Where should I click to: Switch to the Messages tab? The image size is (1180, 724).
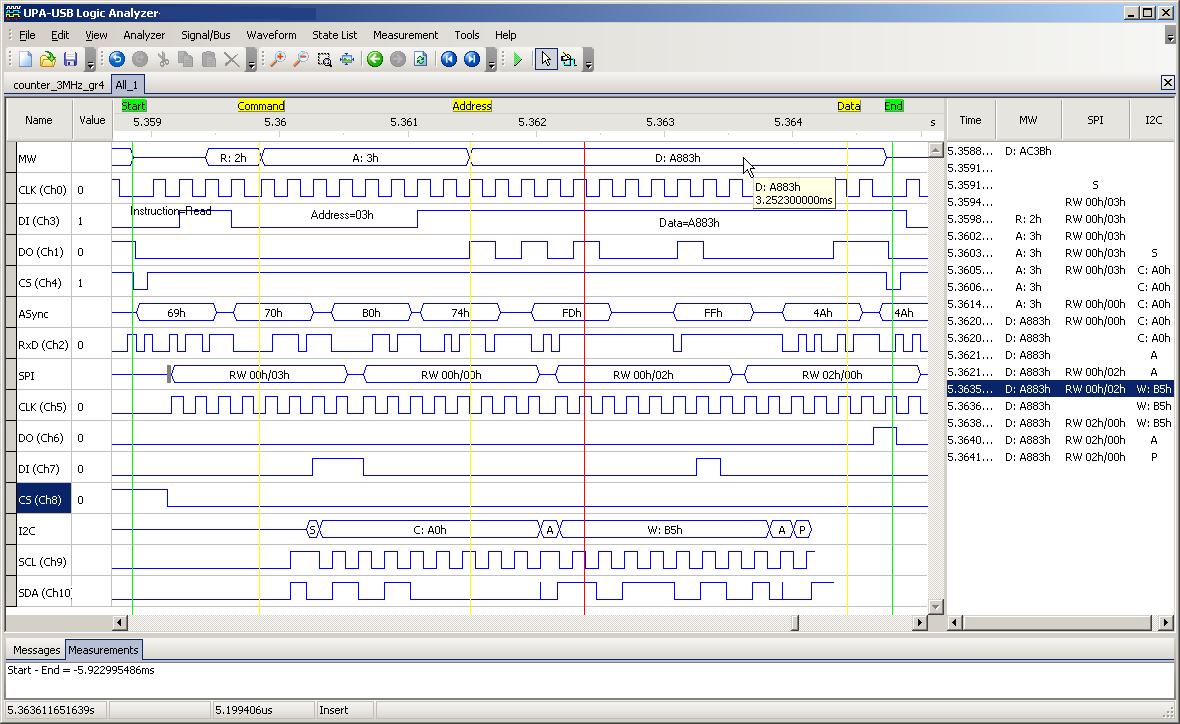(x=36, y=650)
